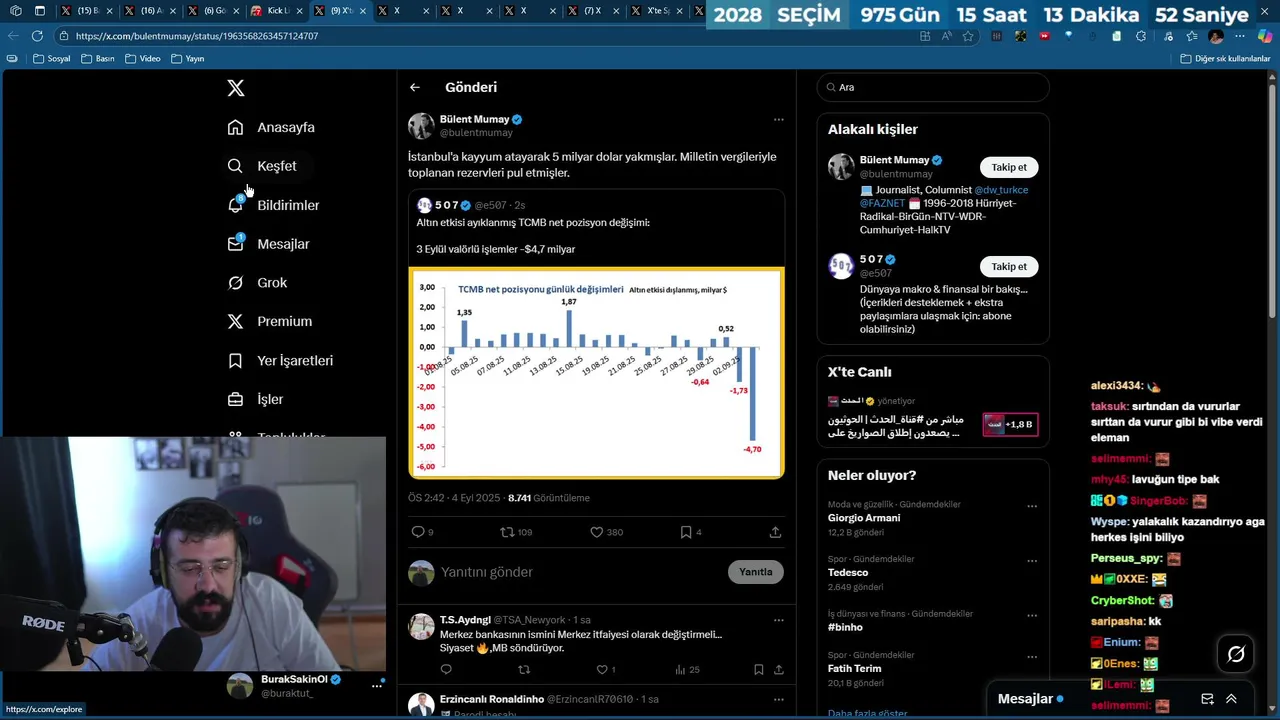Open Grok from sidebar
The width and height of the screenshot is (1280, 720).
tap(257, 283)
